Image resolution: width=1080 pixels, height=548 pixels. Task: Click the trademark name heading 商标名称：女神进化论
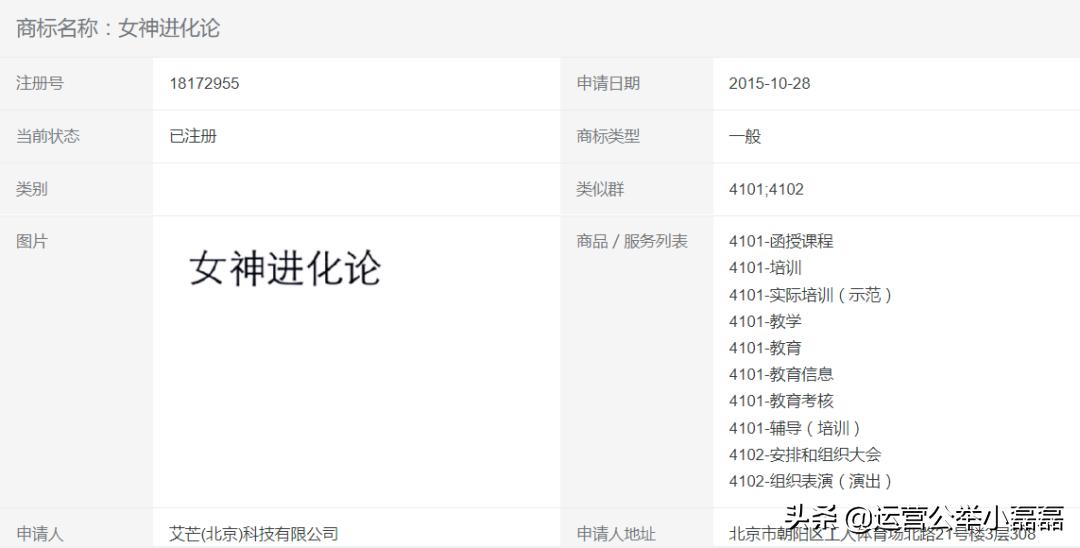pyautogui.click(x=118, y=28)
